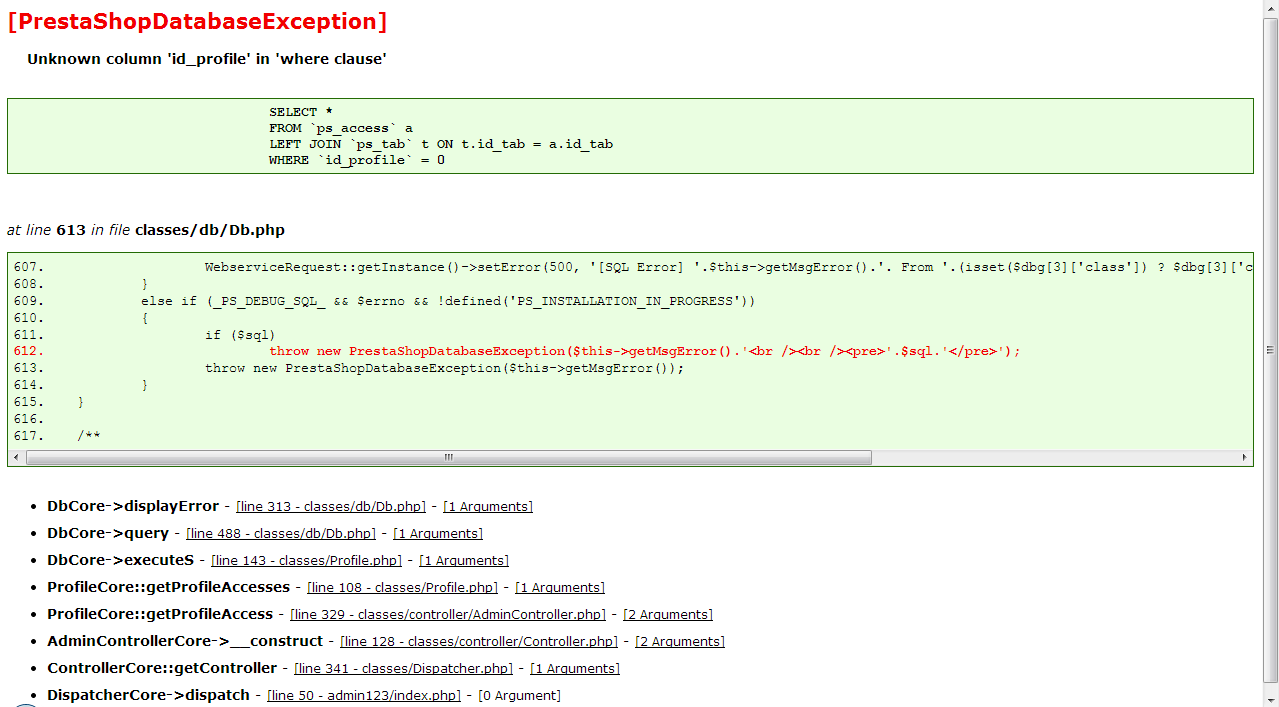Click page vertical scrollbar up arrow
The height and width of the screenshot is (707, 1279).
(x=1271, y=9)
